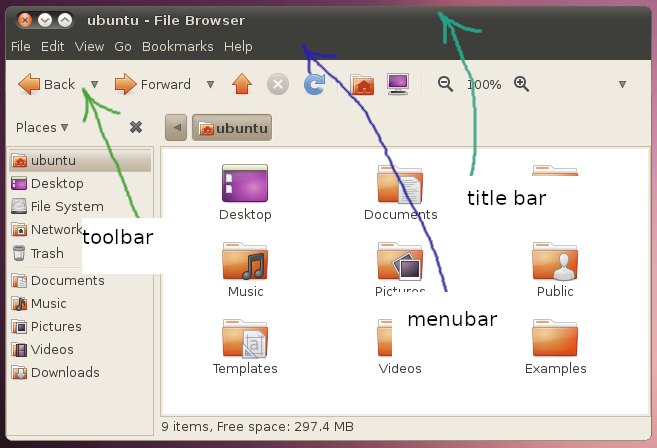Viewport: 657px width, 448px height.
Task: Close the Places side pane
Action: pos(136,127)
